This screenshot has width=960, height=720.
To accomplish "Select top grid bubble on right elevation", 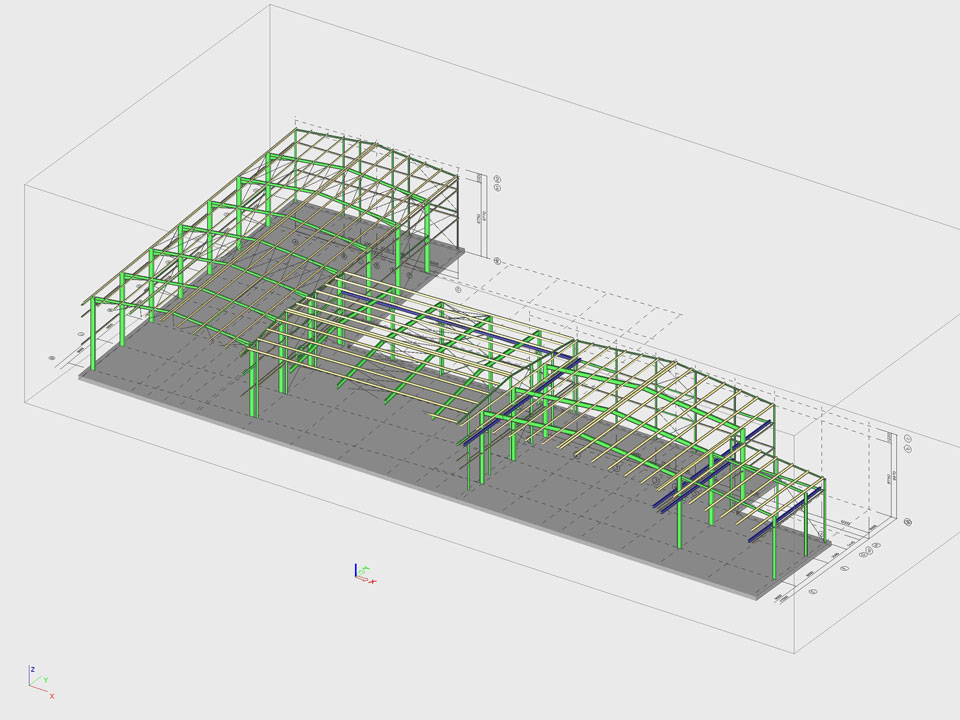I will (x=907, y=437).
